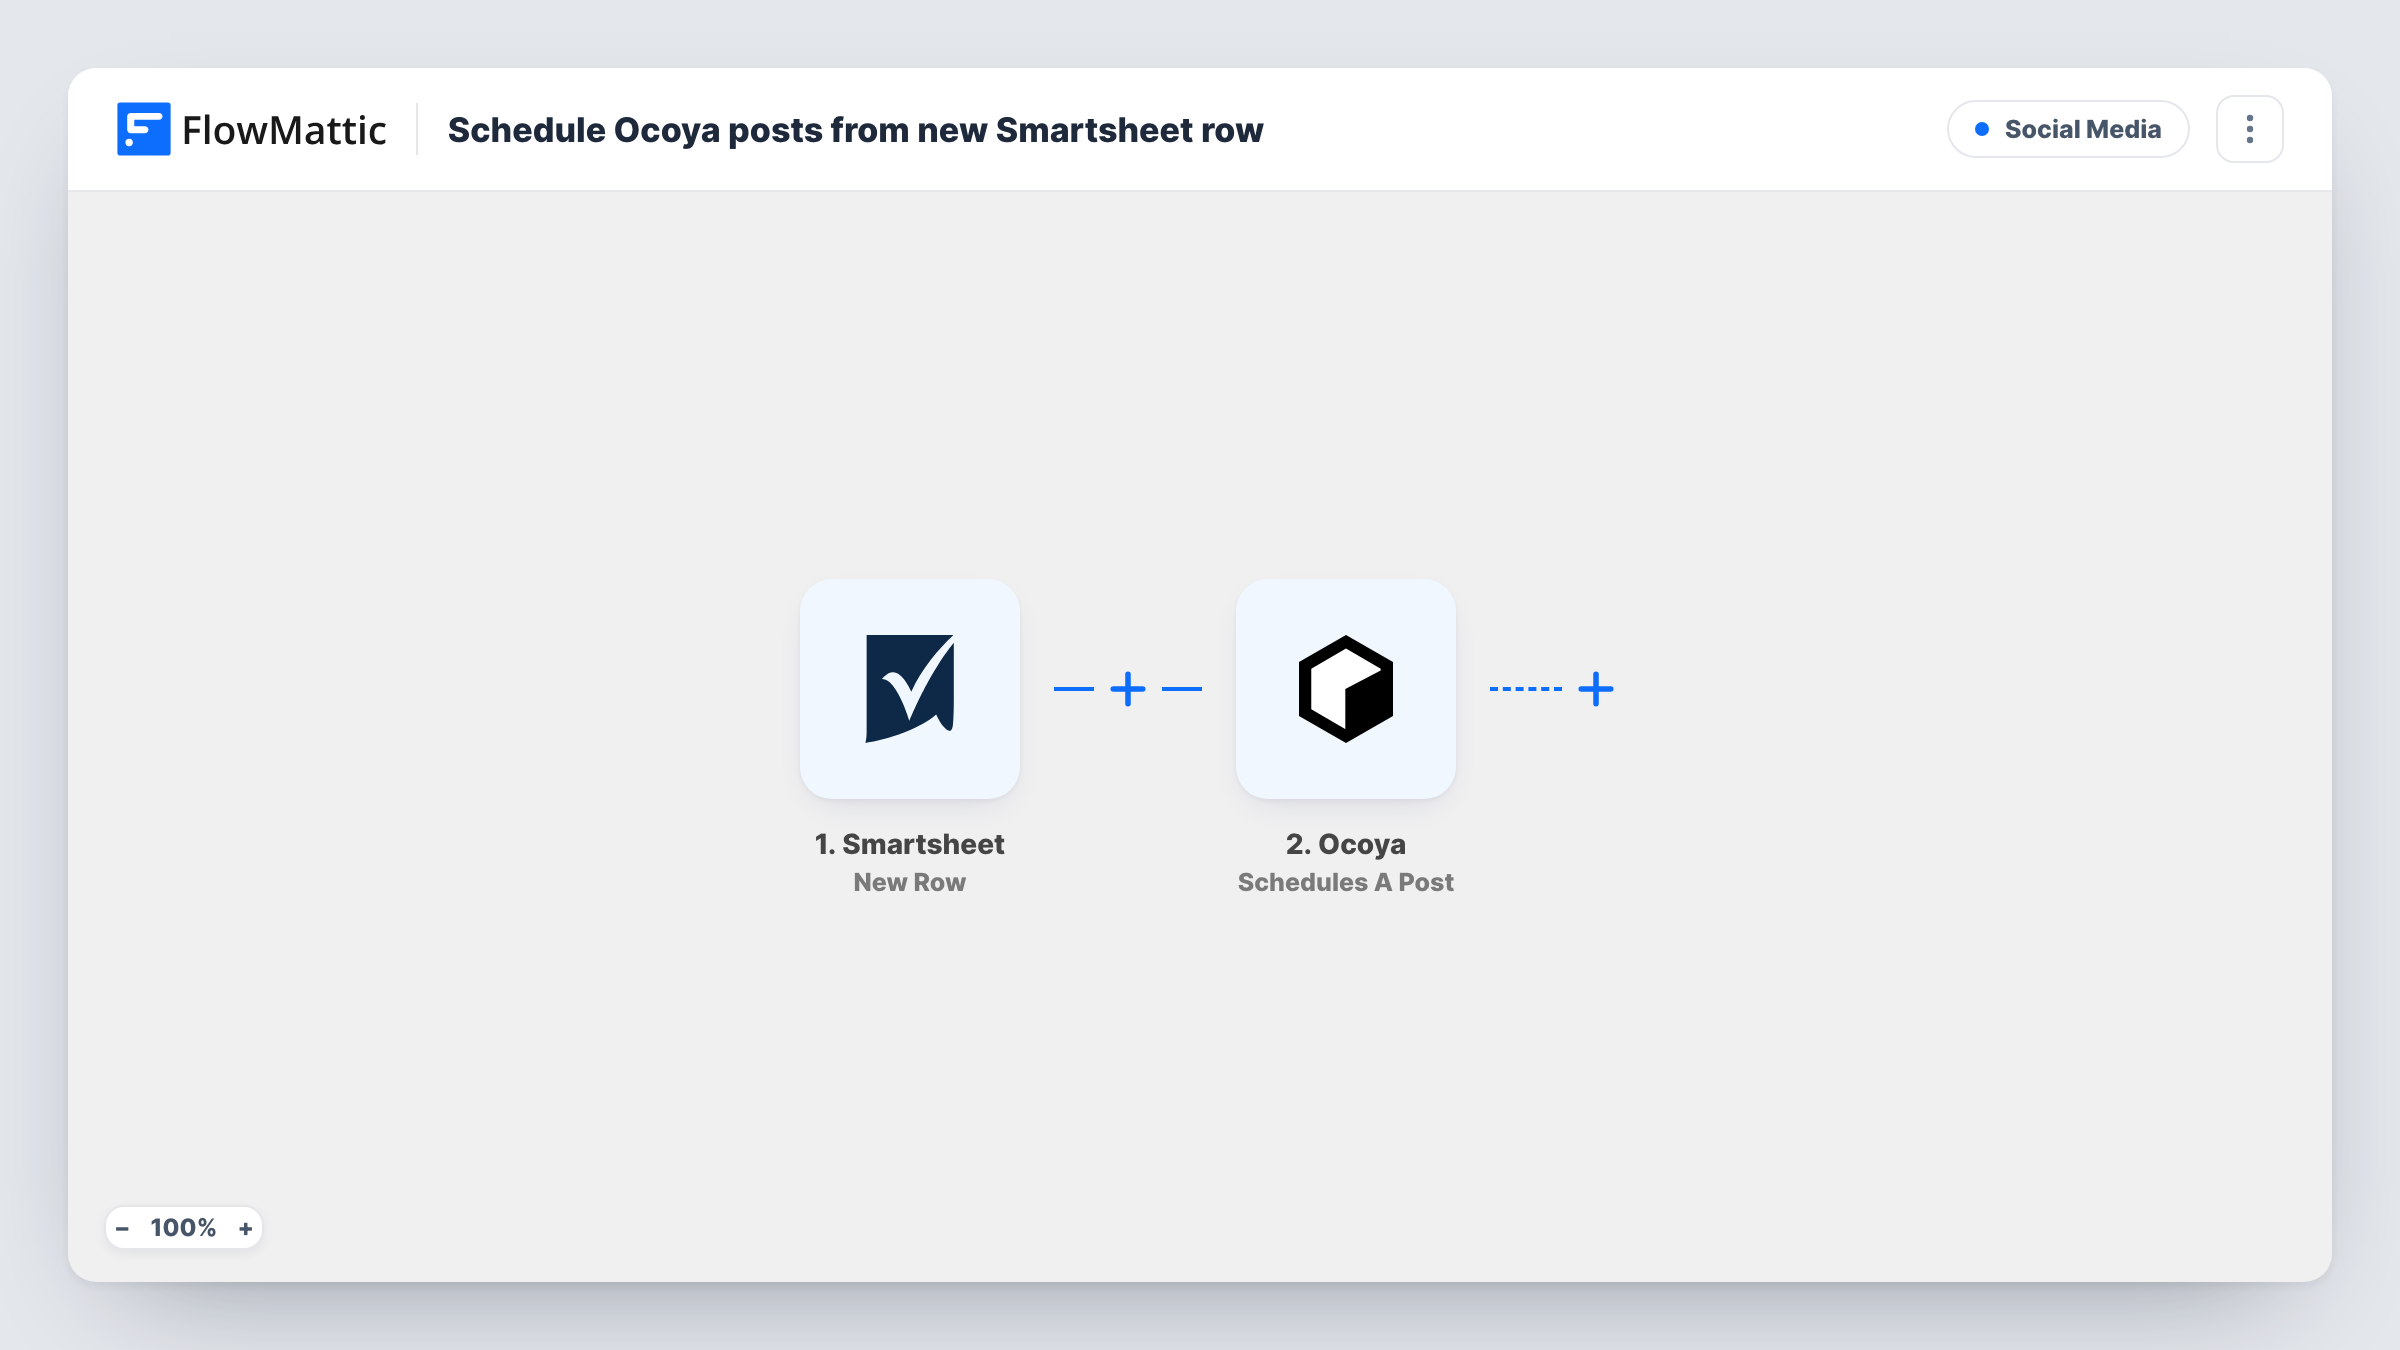Click the Social Media category tag
2400x1350 pixels.
click(x=2068, y=129)
